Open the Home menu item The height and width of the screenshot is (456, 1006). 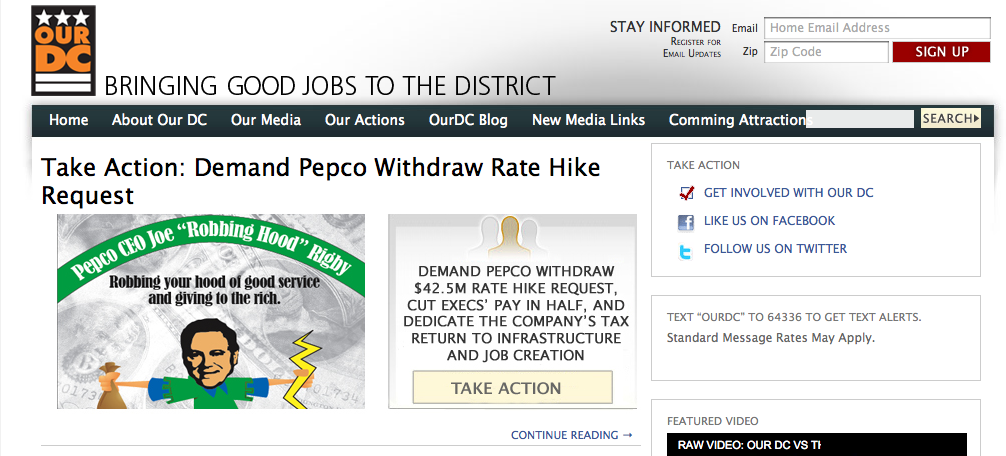pos(69,120)
